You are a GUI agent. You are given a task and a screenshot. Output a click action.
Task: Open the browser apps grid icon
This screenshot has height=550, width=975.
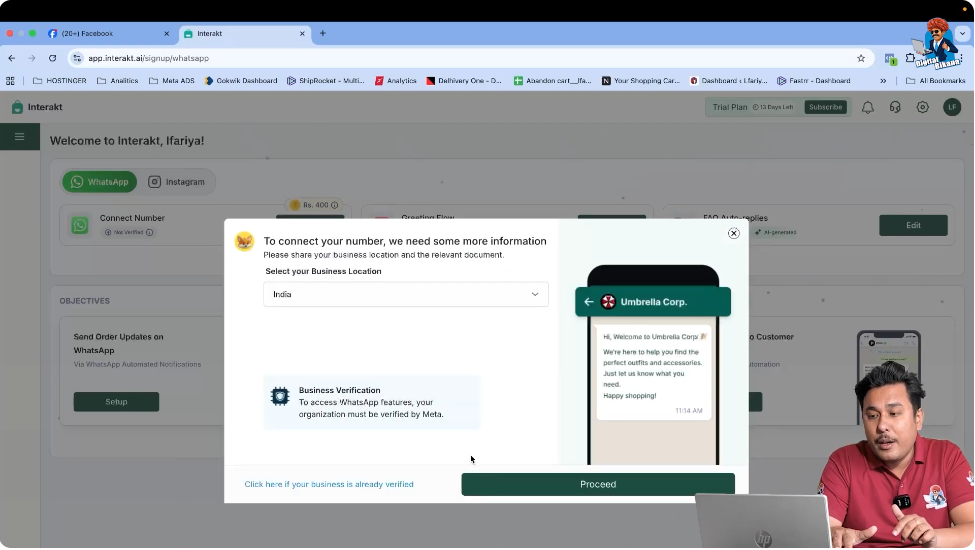10,81
